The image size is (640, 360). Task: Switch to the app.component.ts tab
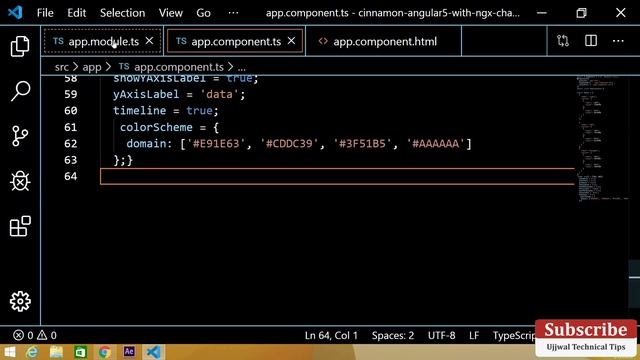pyautogui.click(x=236, y=41)
